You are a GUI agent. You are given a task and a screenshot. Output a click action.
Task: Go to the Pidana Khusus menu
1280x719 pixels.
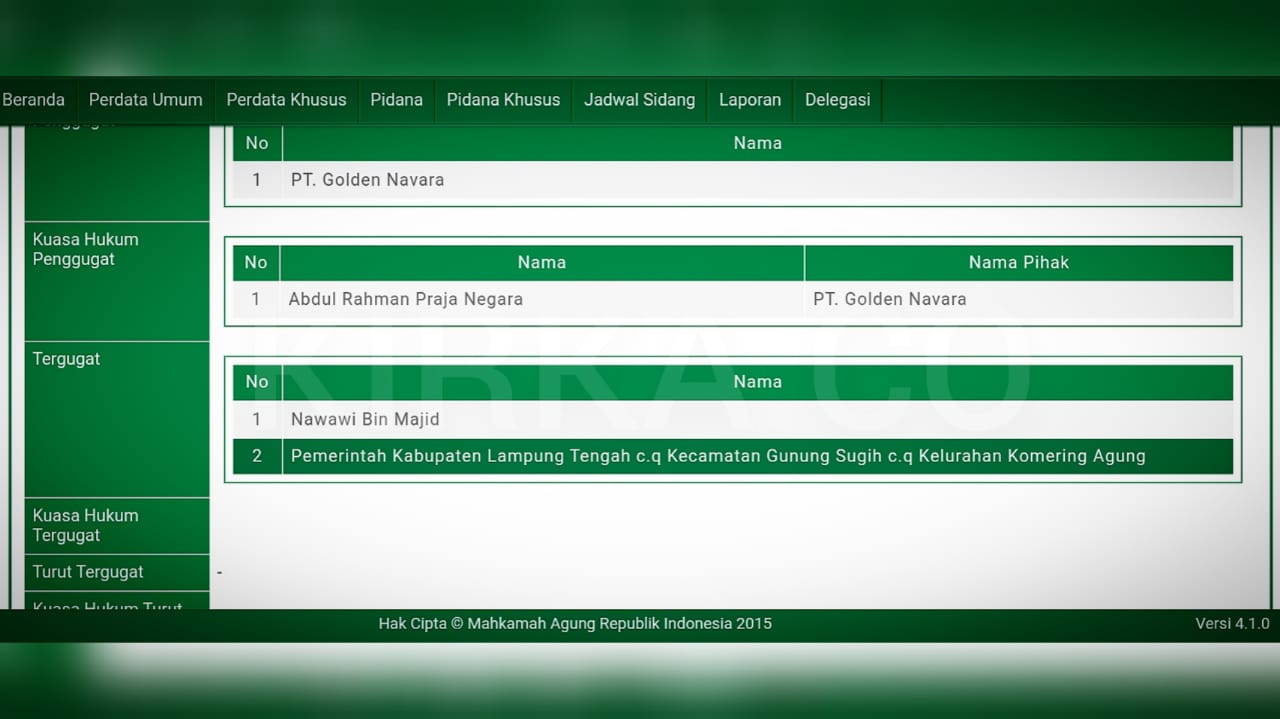coord(503,100)
